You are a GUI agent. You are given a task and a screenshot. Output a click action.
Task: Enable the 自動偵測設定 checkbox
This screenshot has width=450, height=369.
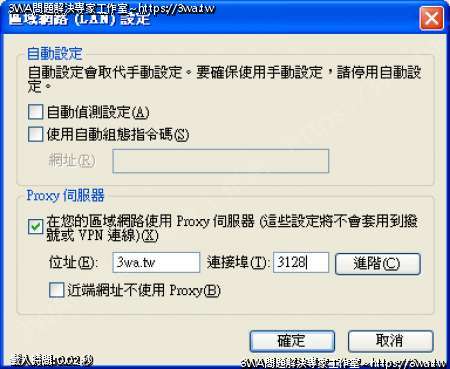[36, 112]
